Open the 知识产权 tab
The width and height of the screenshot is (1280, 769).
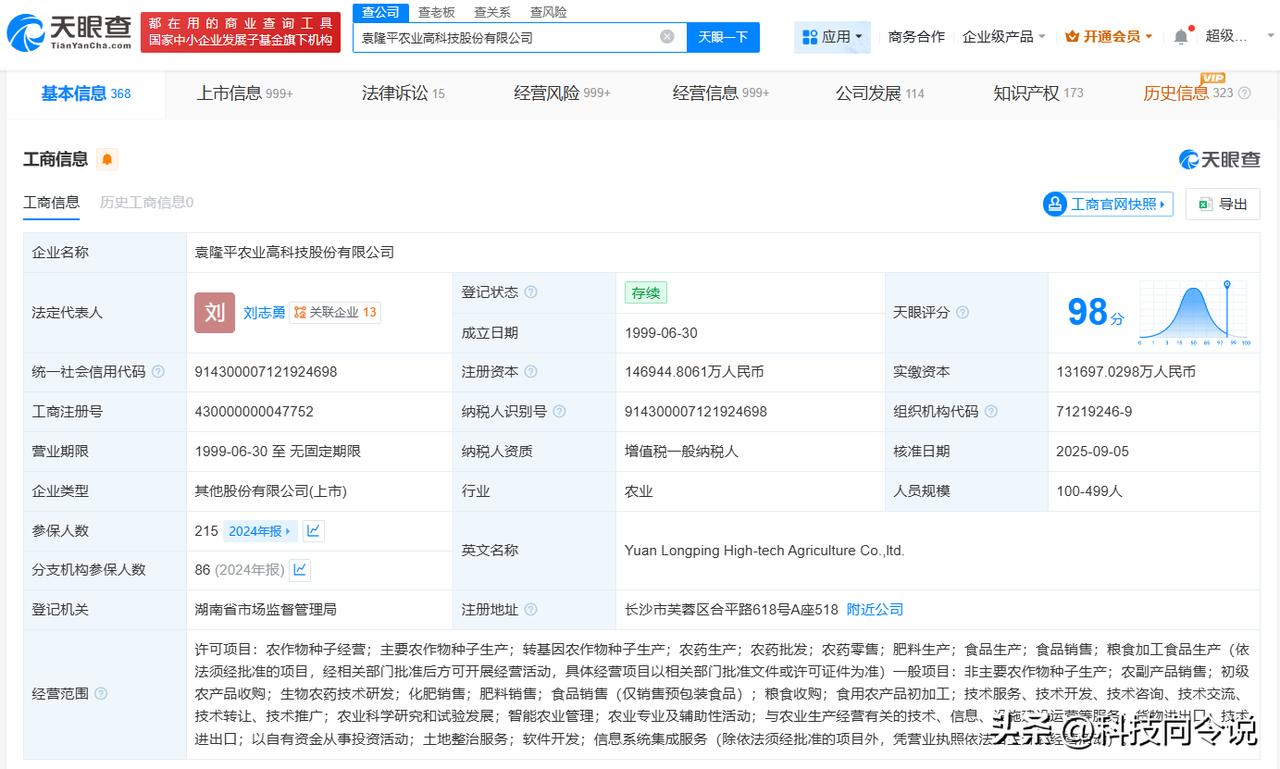[1038, 93]
